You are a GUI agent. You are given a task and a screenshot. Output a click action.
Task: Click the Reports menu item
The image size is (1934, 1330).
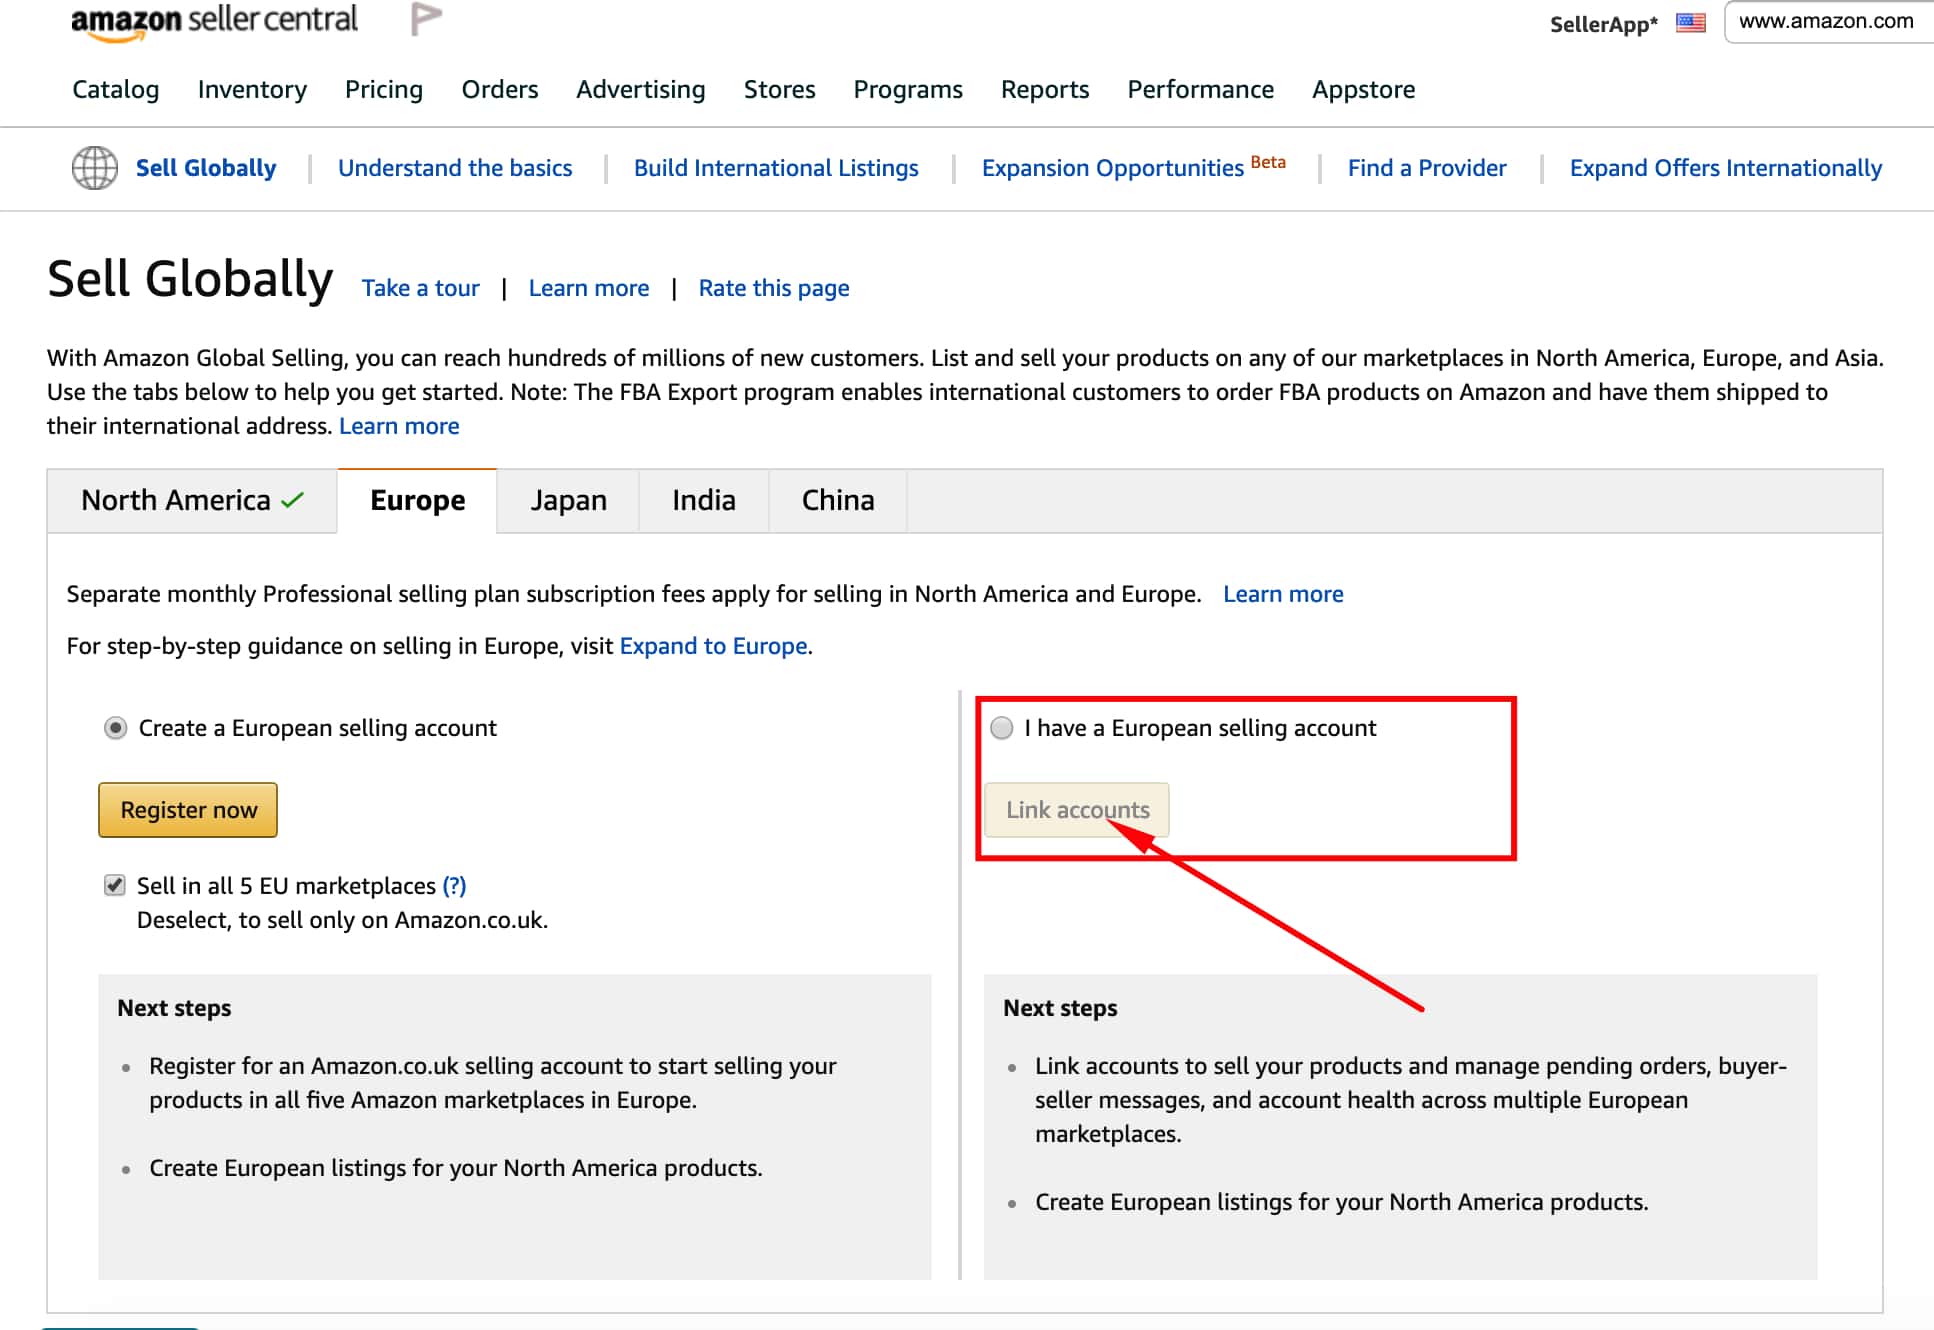point(1043,90)
